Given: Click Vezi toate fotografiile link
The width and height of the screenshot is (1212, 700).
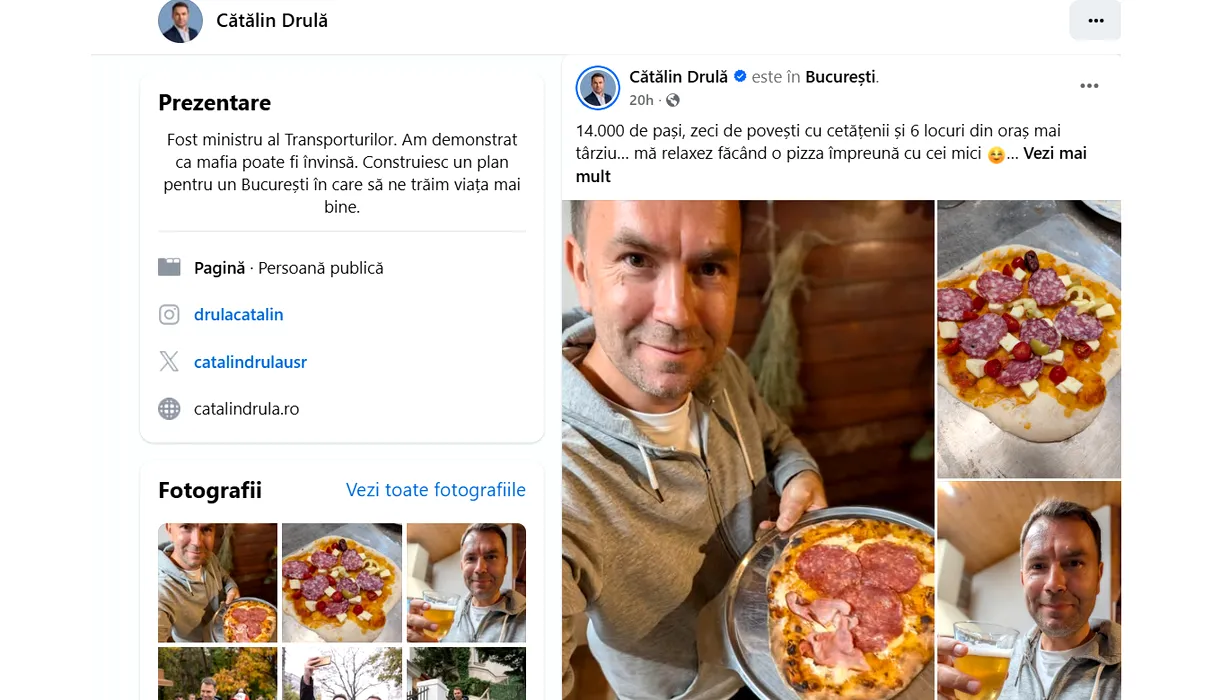Looking at the screenshot, I should pyautogui.click(x=435, y=490).
